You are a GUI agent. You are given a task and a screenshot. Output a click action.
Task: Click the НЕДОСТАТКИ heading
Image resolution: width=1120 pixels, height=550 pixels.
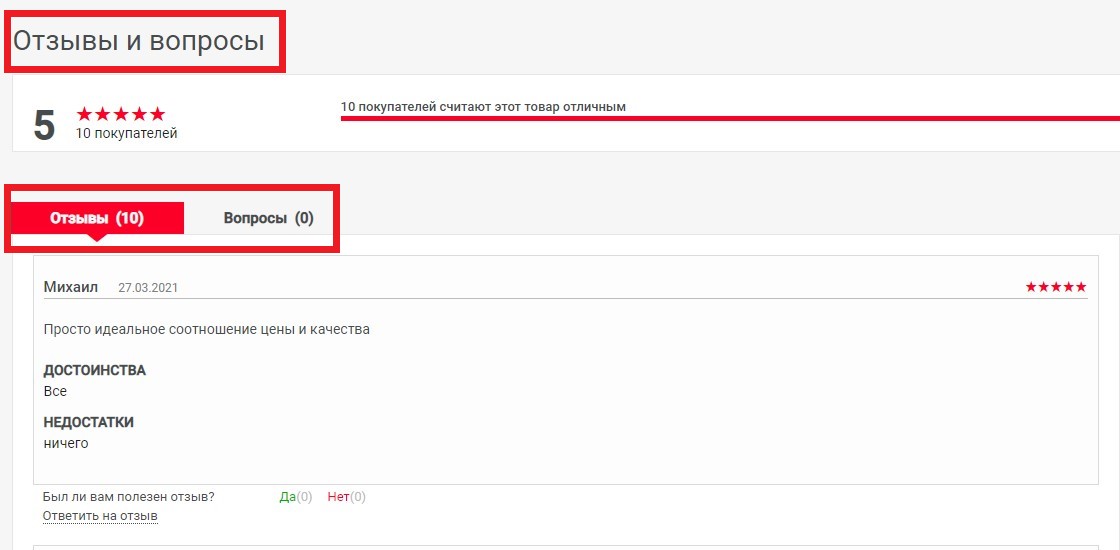89,422
